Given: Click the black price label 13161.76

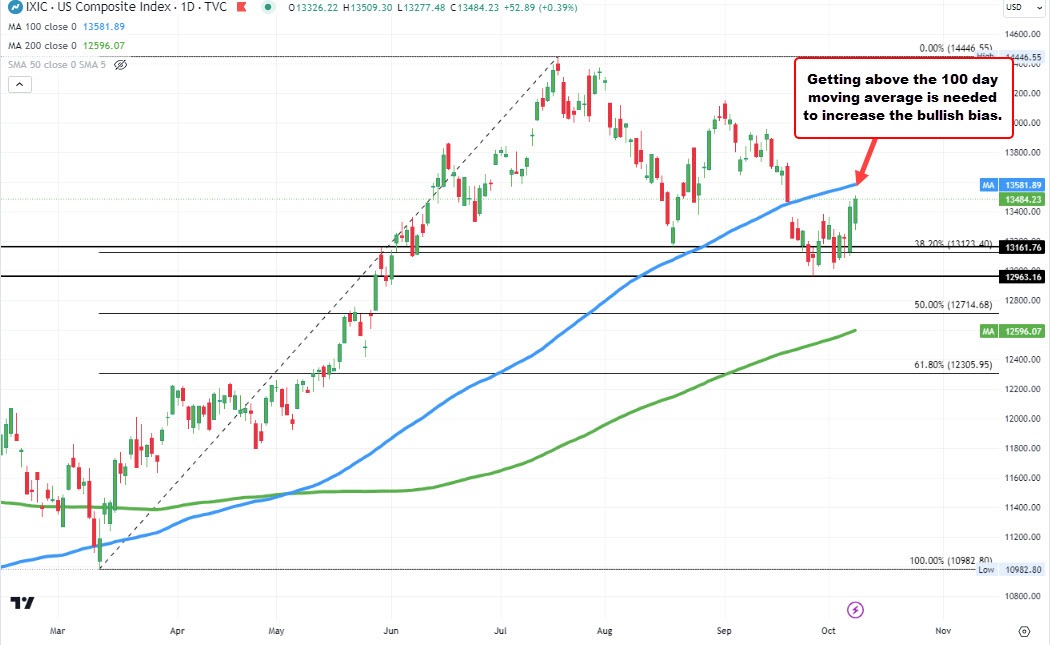Looking at the screenshot, I should 1023,247.
